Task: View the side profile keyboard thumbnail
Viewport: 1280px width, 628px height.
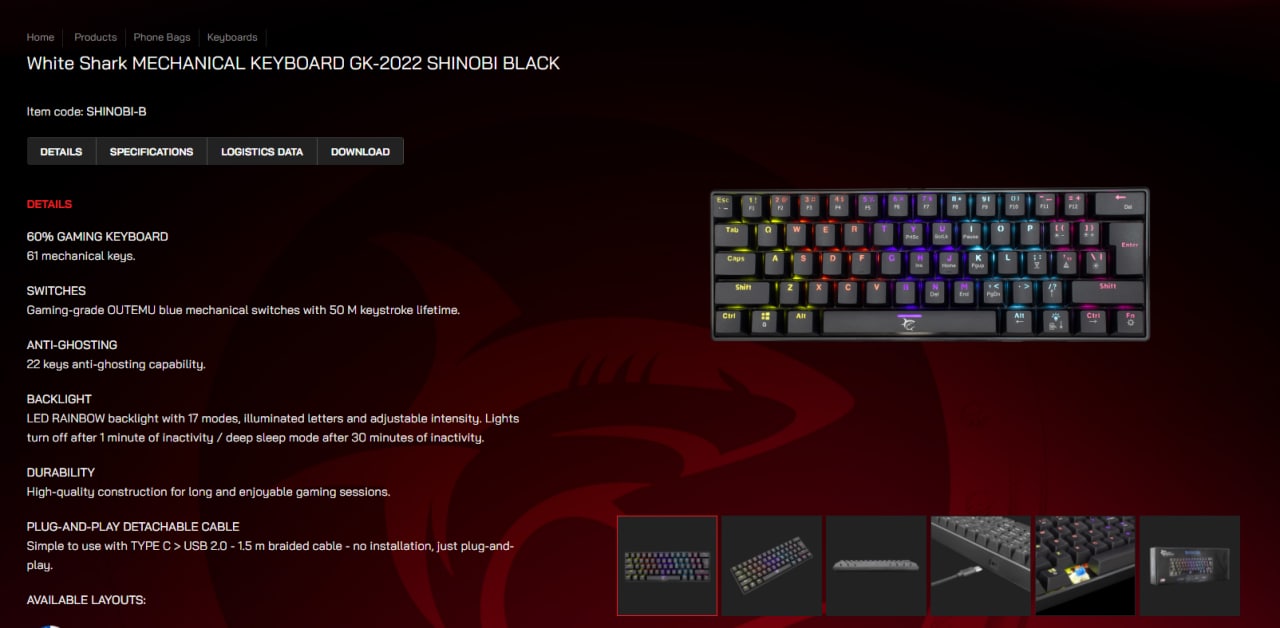Action: (x=876, y=565)
